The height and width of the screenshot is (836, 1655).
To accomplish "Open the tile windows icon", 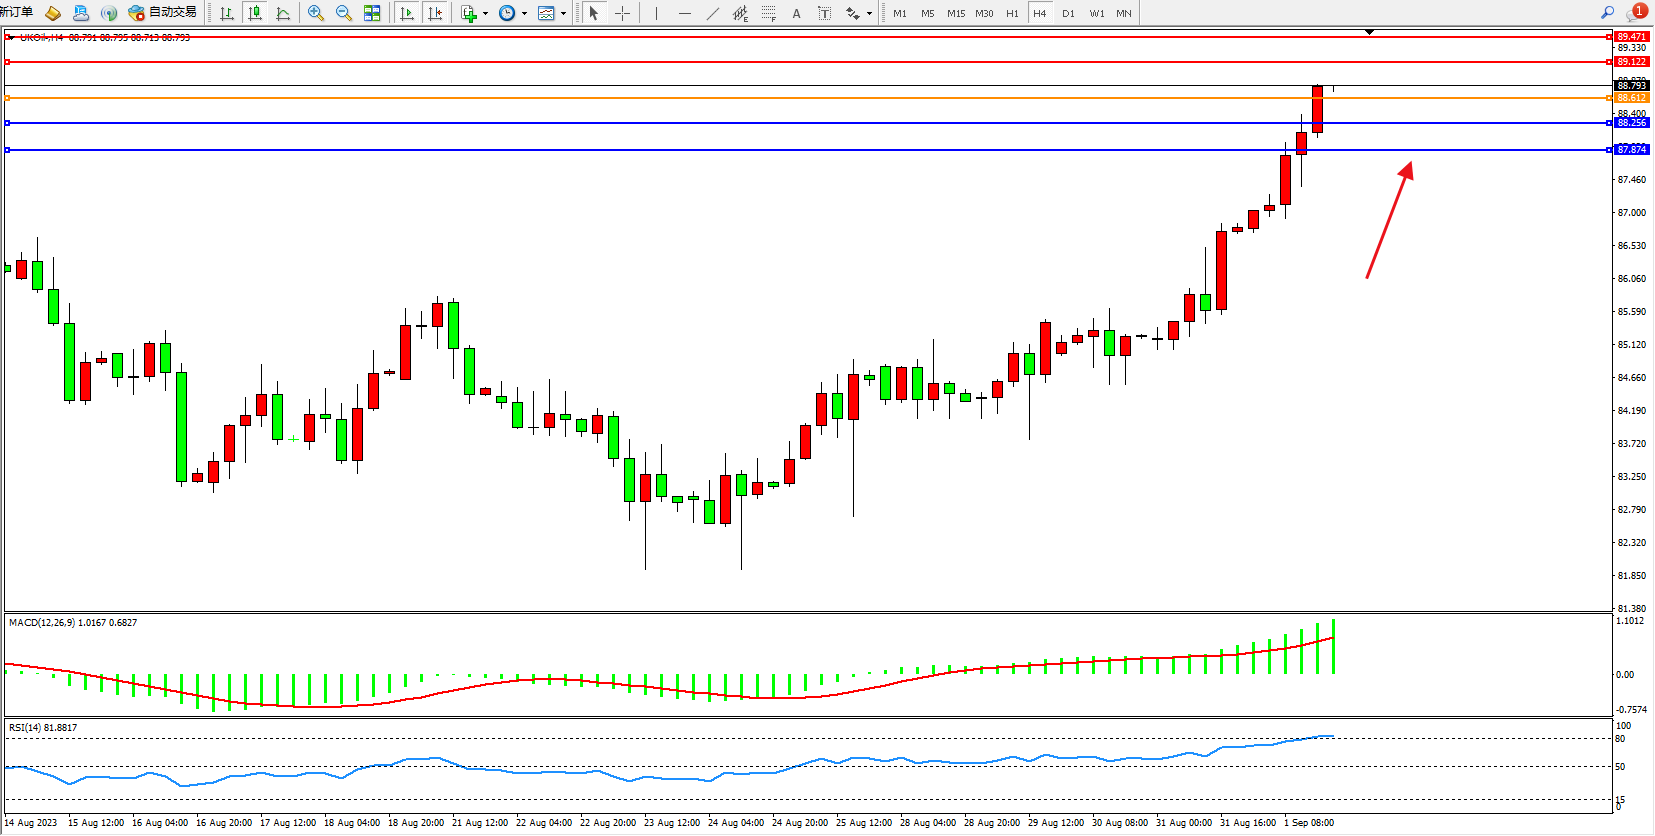I will click(372, 13).
